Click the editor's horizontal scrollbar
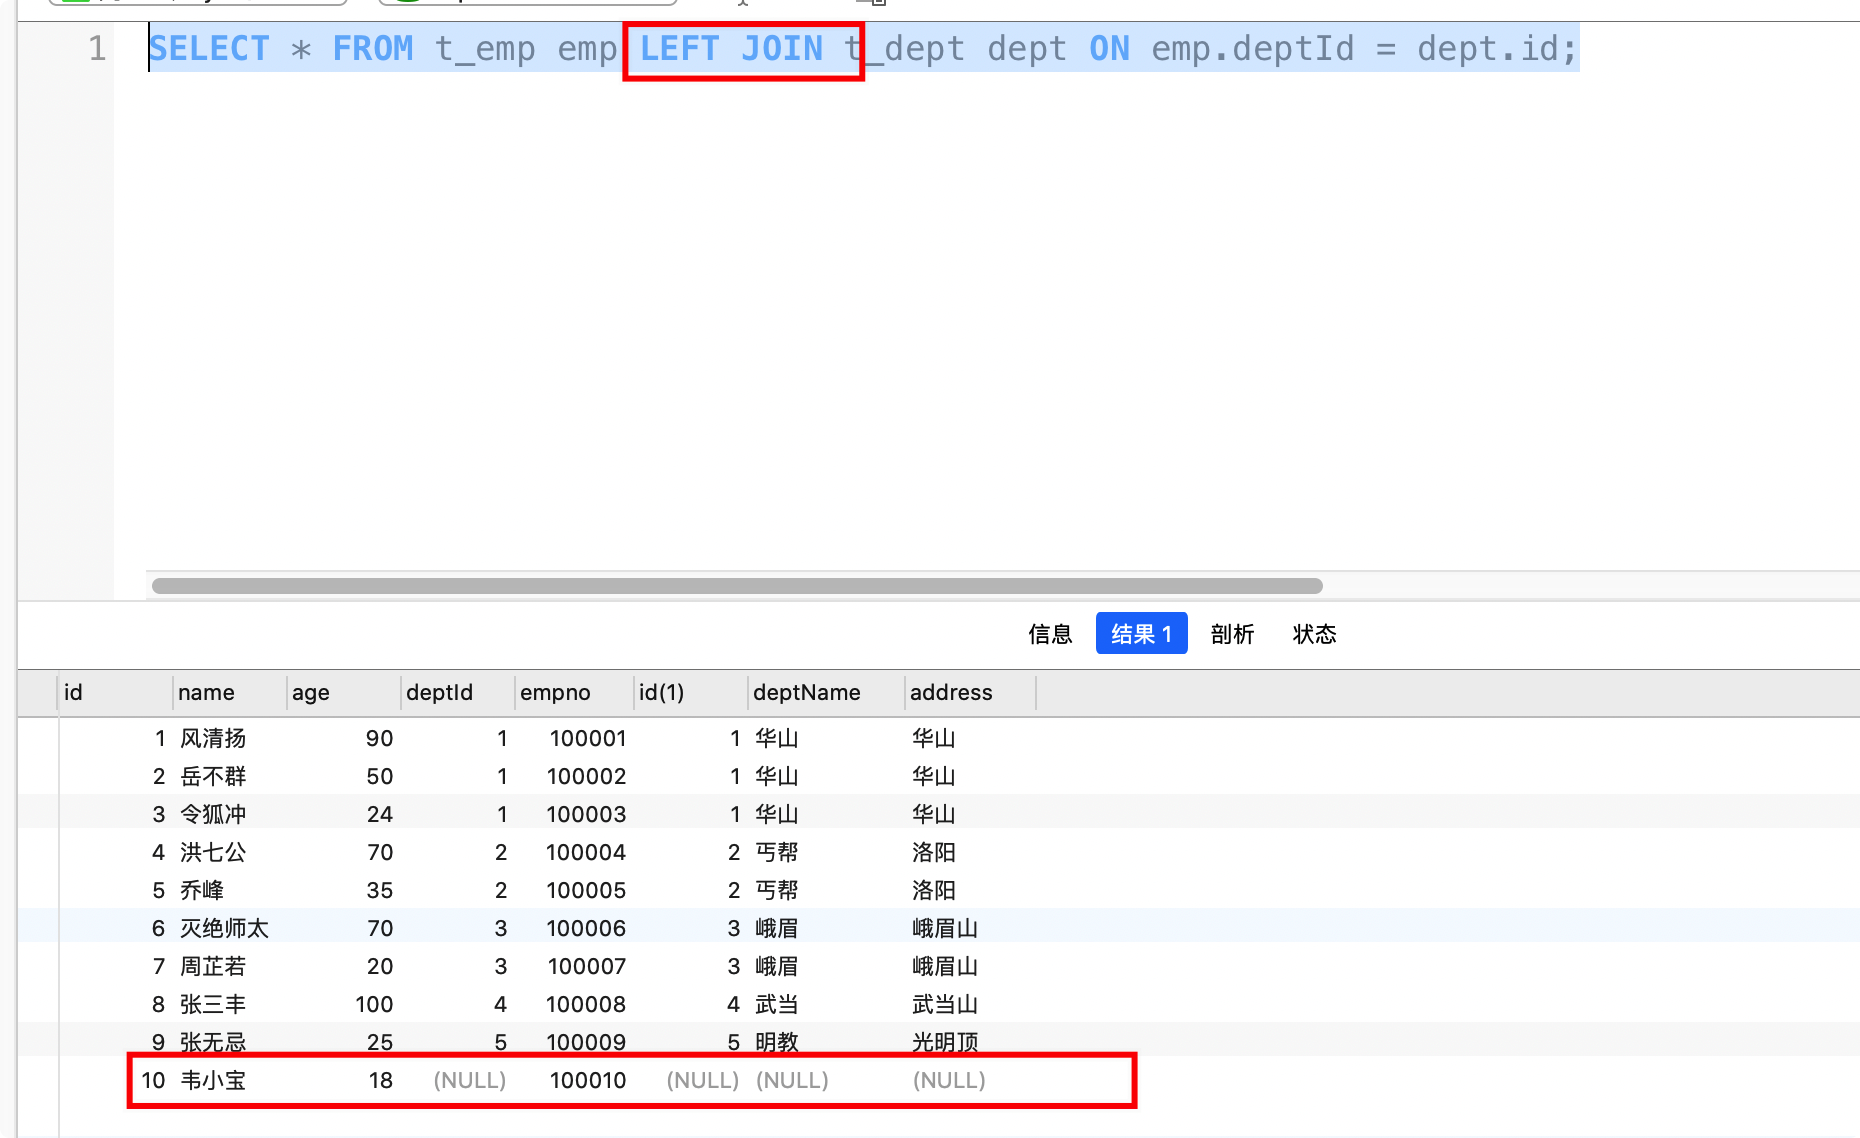 click(737, 586)
